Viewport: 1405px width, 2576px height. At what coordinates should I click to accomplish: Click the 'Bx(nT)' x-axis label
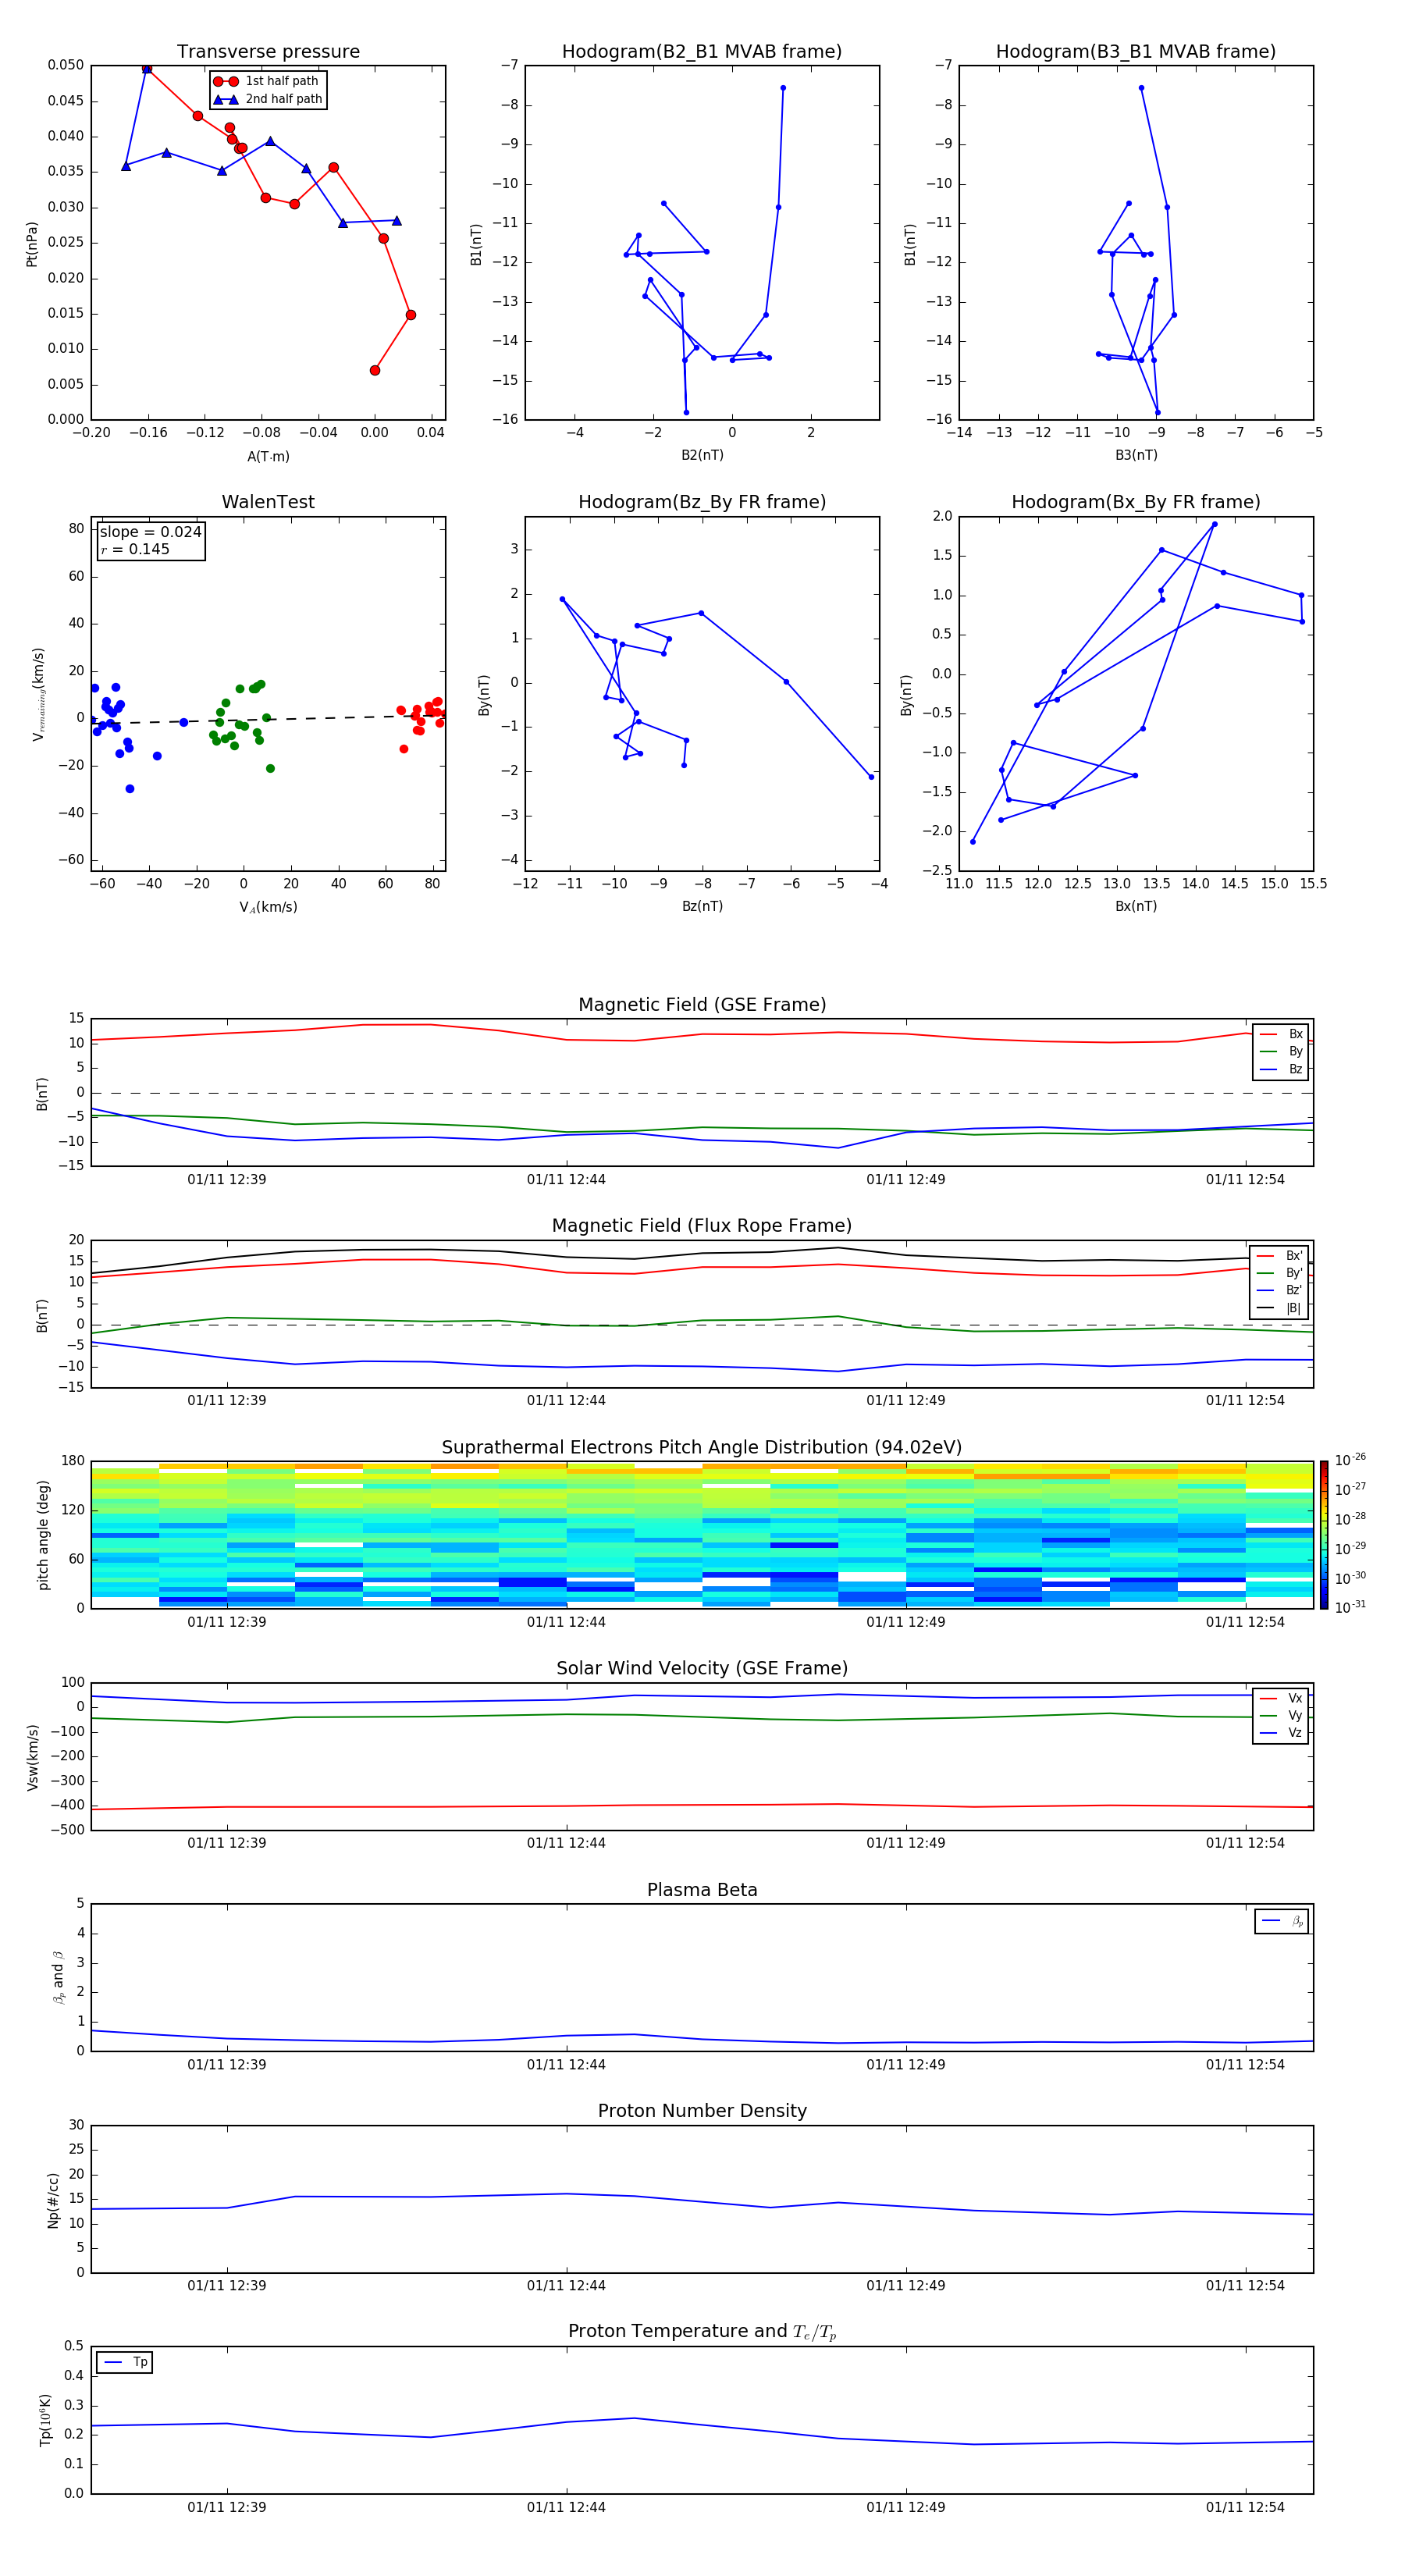point(1136,906)
